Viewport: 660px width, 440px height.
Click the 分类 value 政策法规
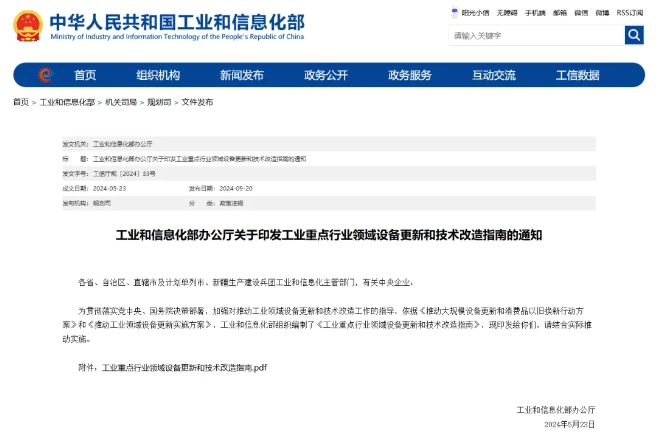[231, 203]
